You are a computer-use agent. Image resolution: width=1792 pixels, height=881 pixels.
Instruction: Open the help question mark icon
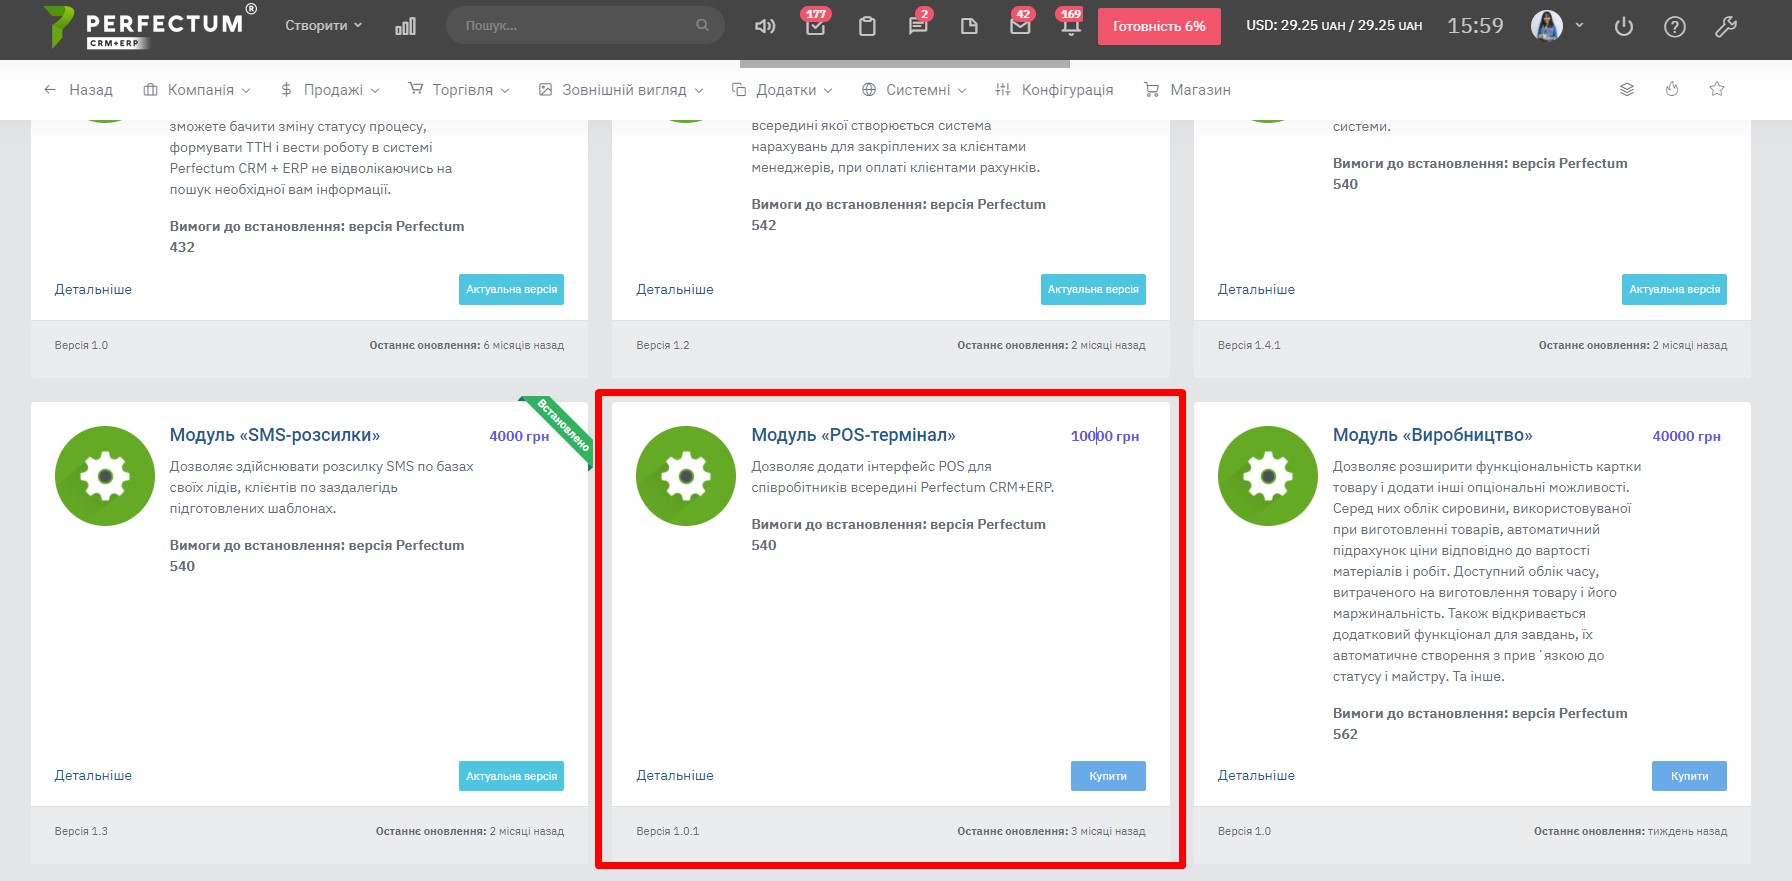[x=1675, y=27]
